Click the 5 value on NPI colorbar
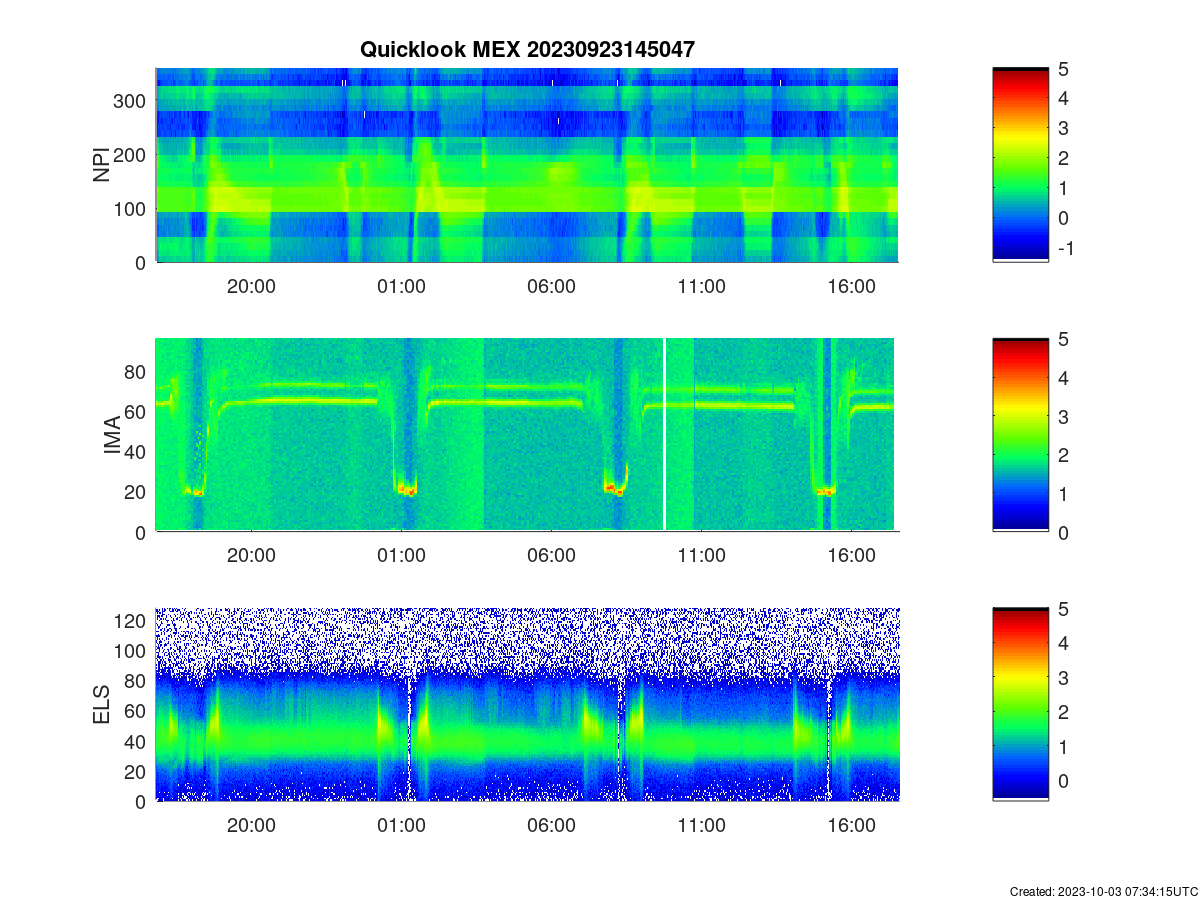 pos(1063,68)
